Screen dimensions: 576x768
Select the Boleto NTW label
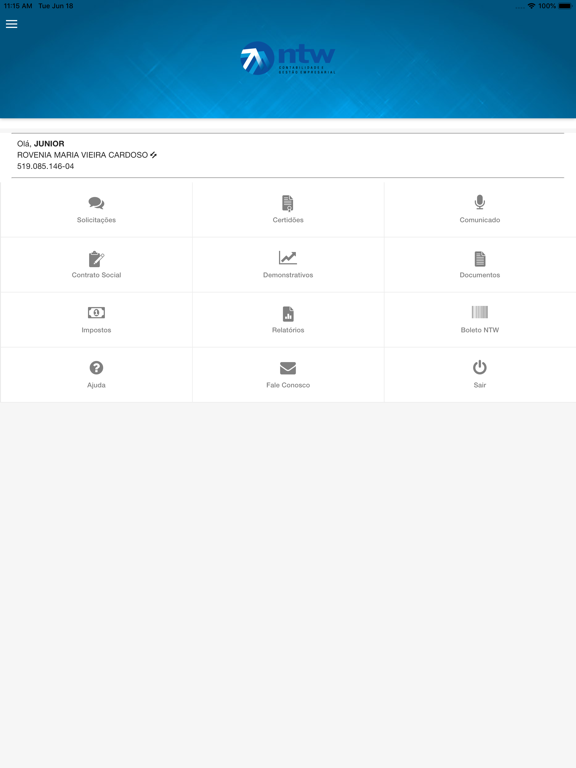pos(480,330)
